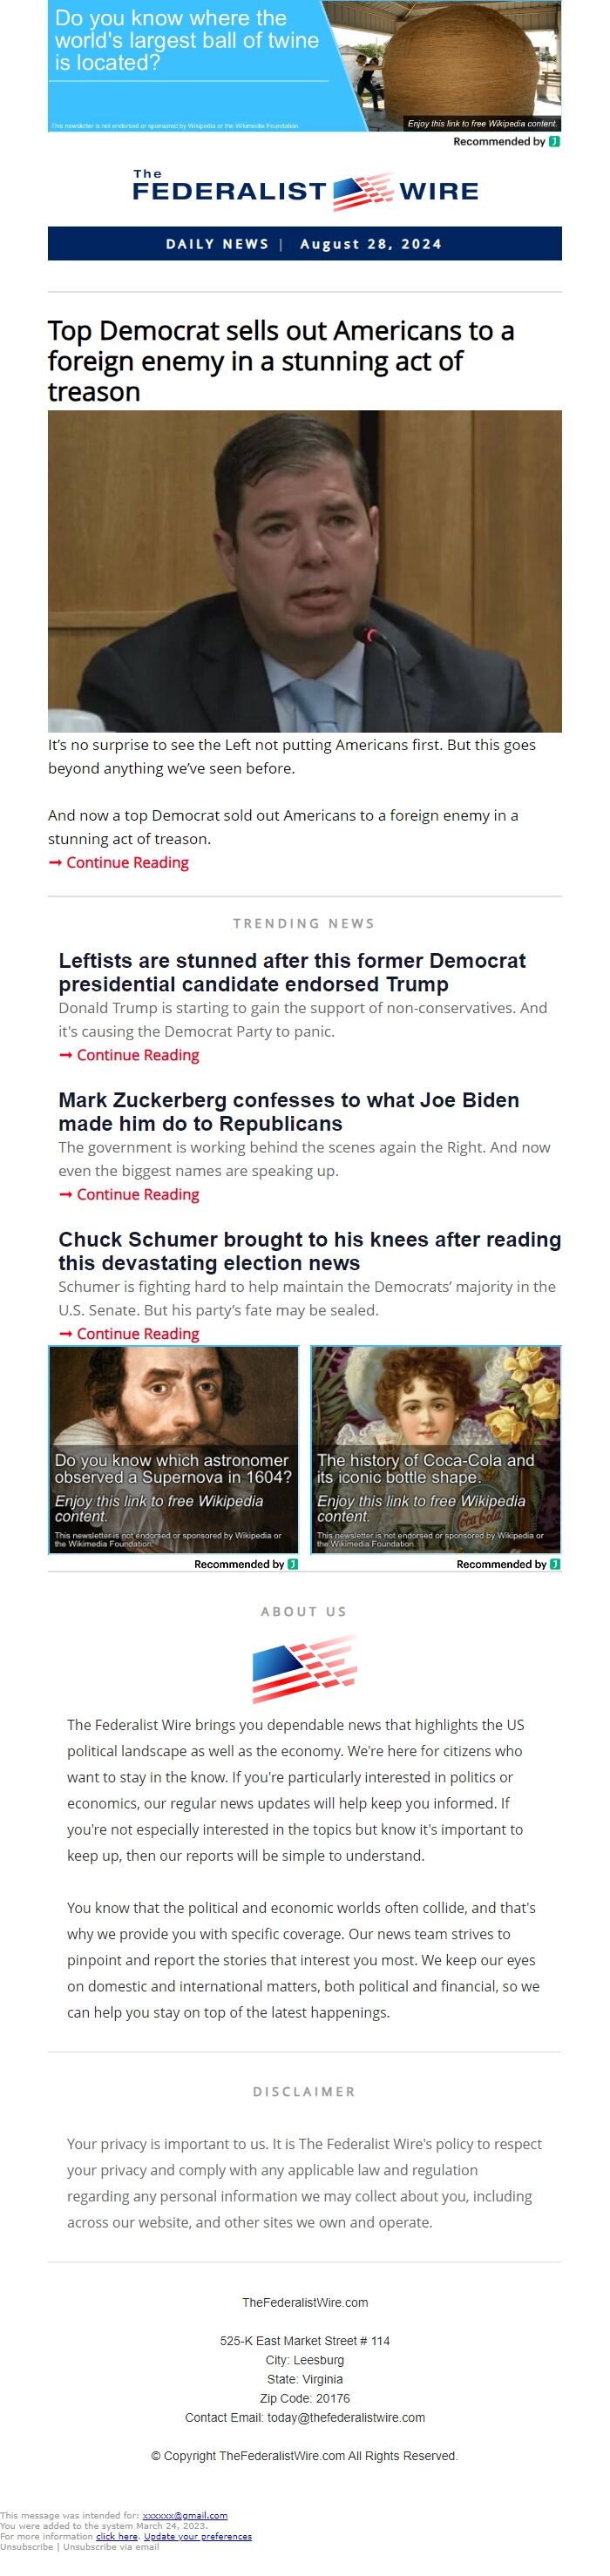Open the astronomer Supernova 1604 ad
The width and height of the screenshot is (610, 2576).
(x=174, y=1449)
